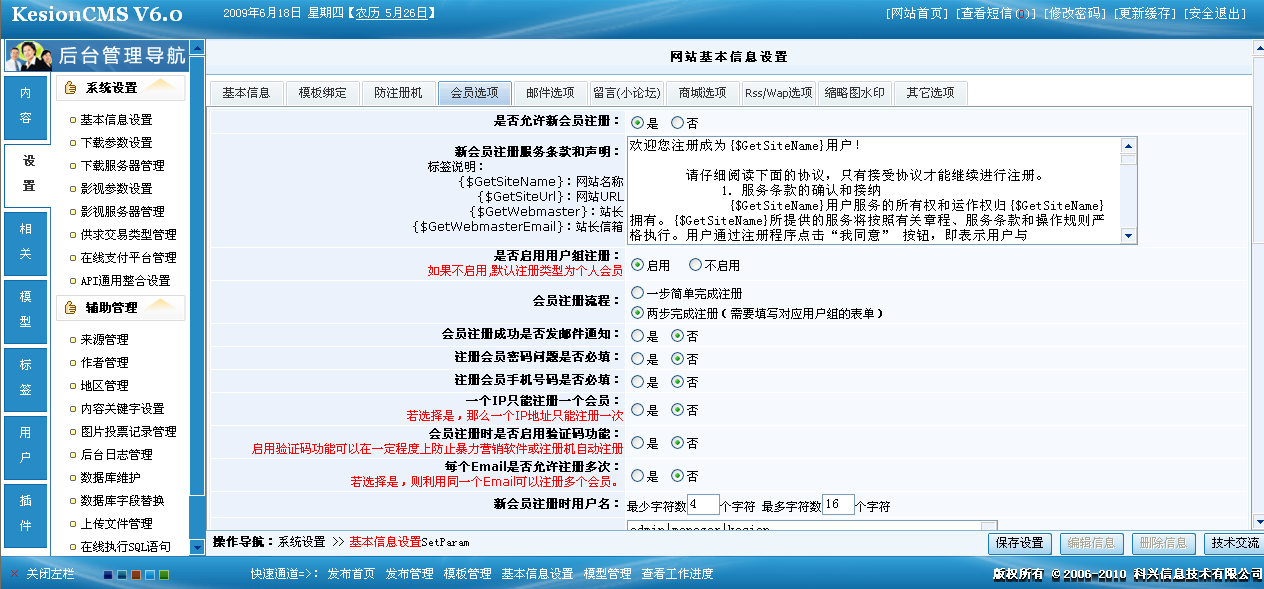Click the admin avatar above 后台管理导航

click(x=28, y=57)
